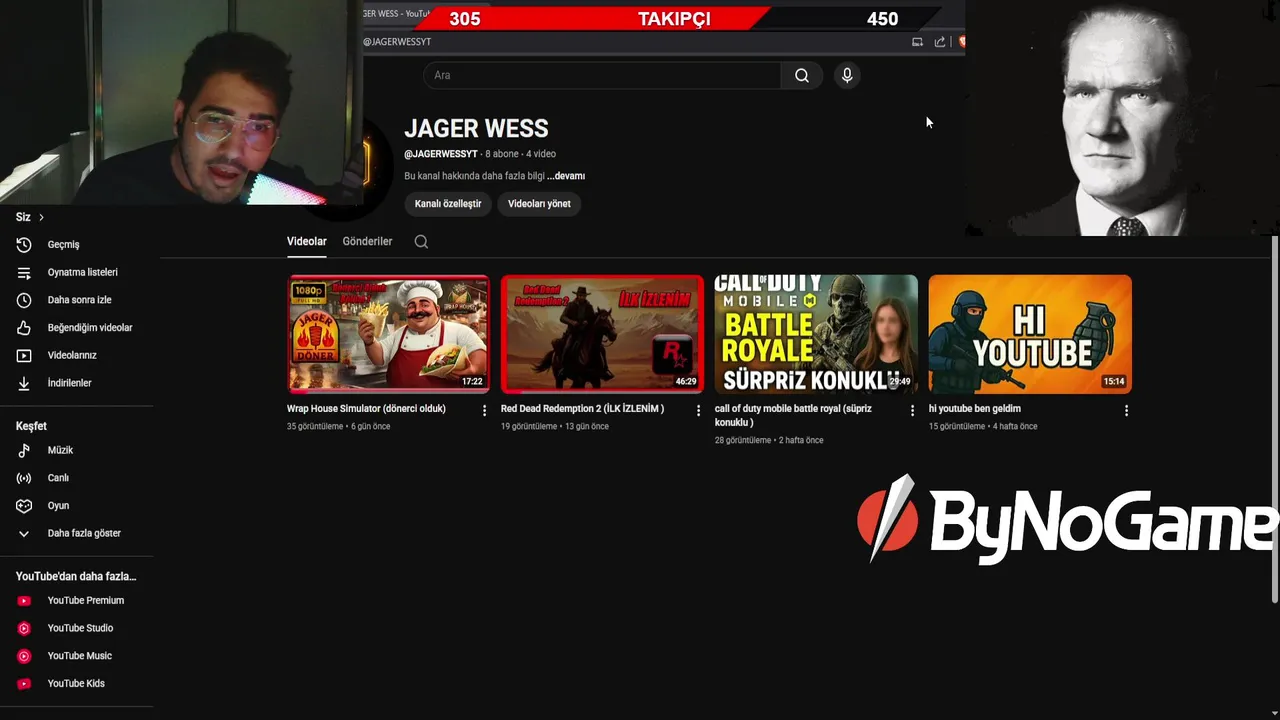Open call of duty mobile battle royal title

click(793, 415)
